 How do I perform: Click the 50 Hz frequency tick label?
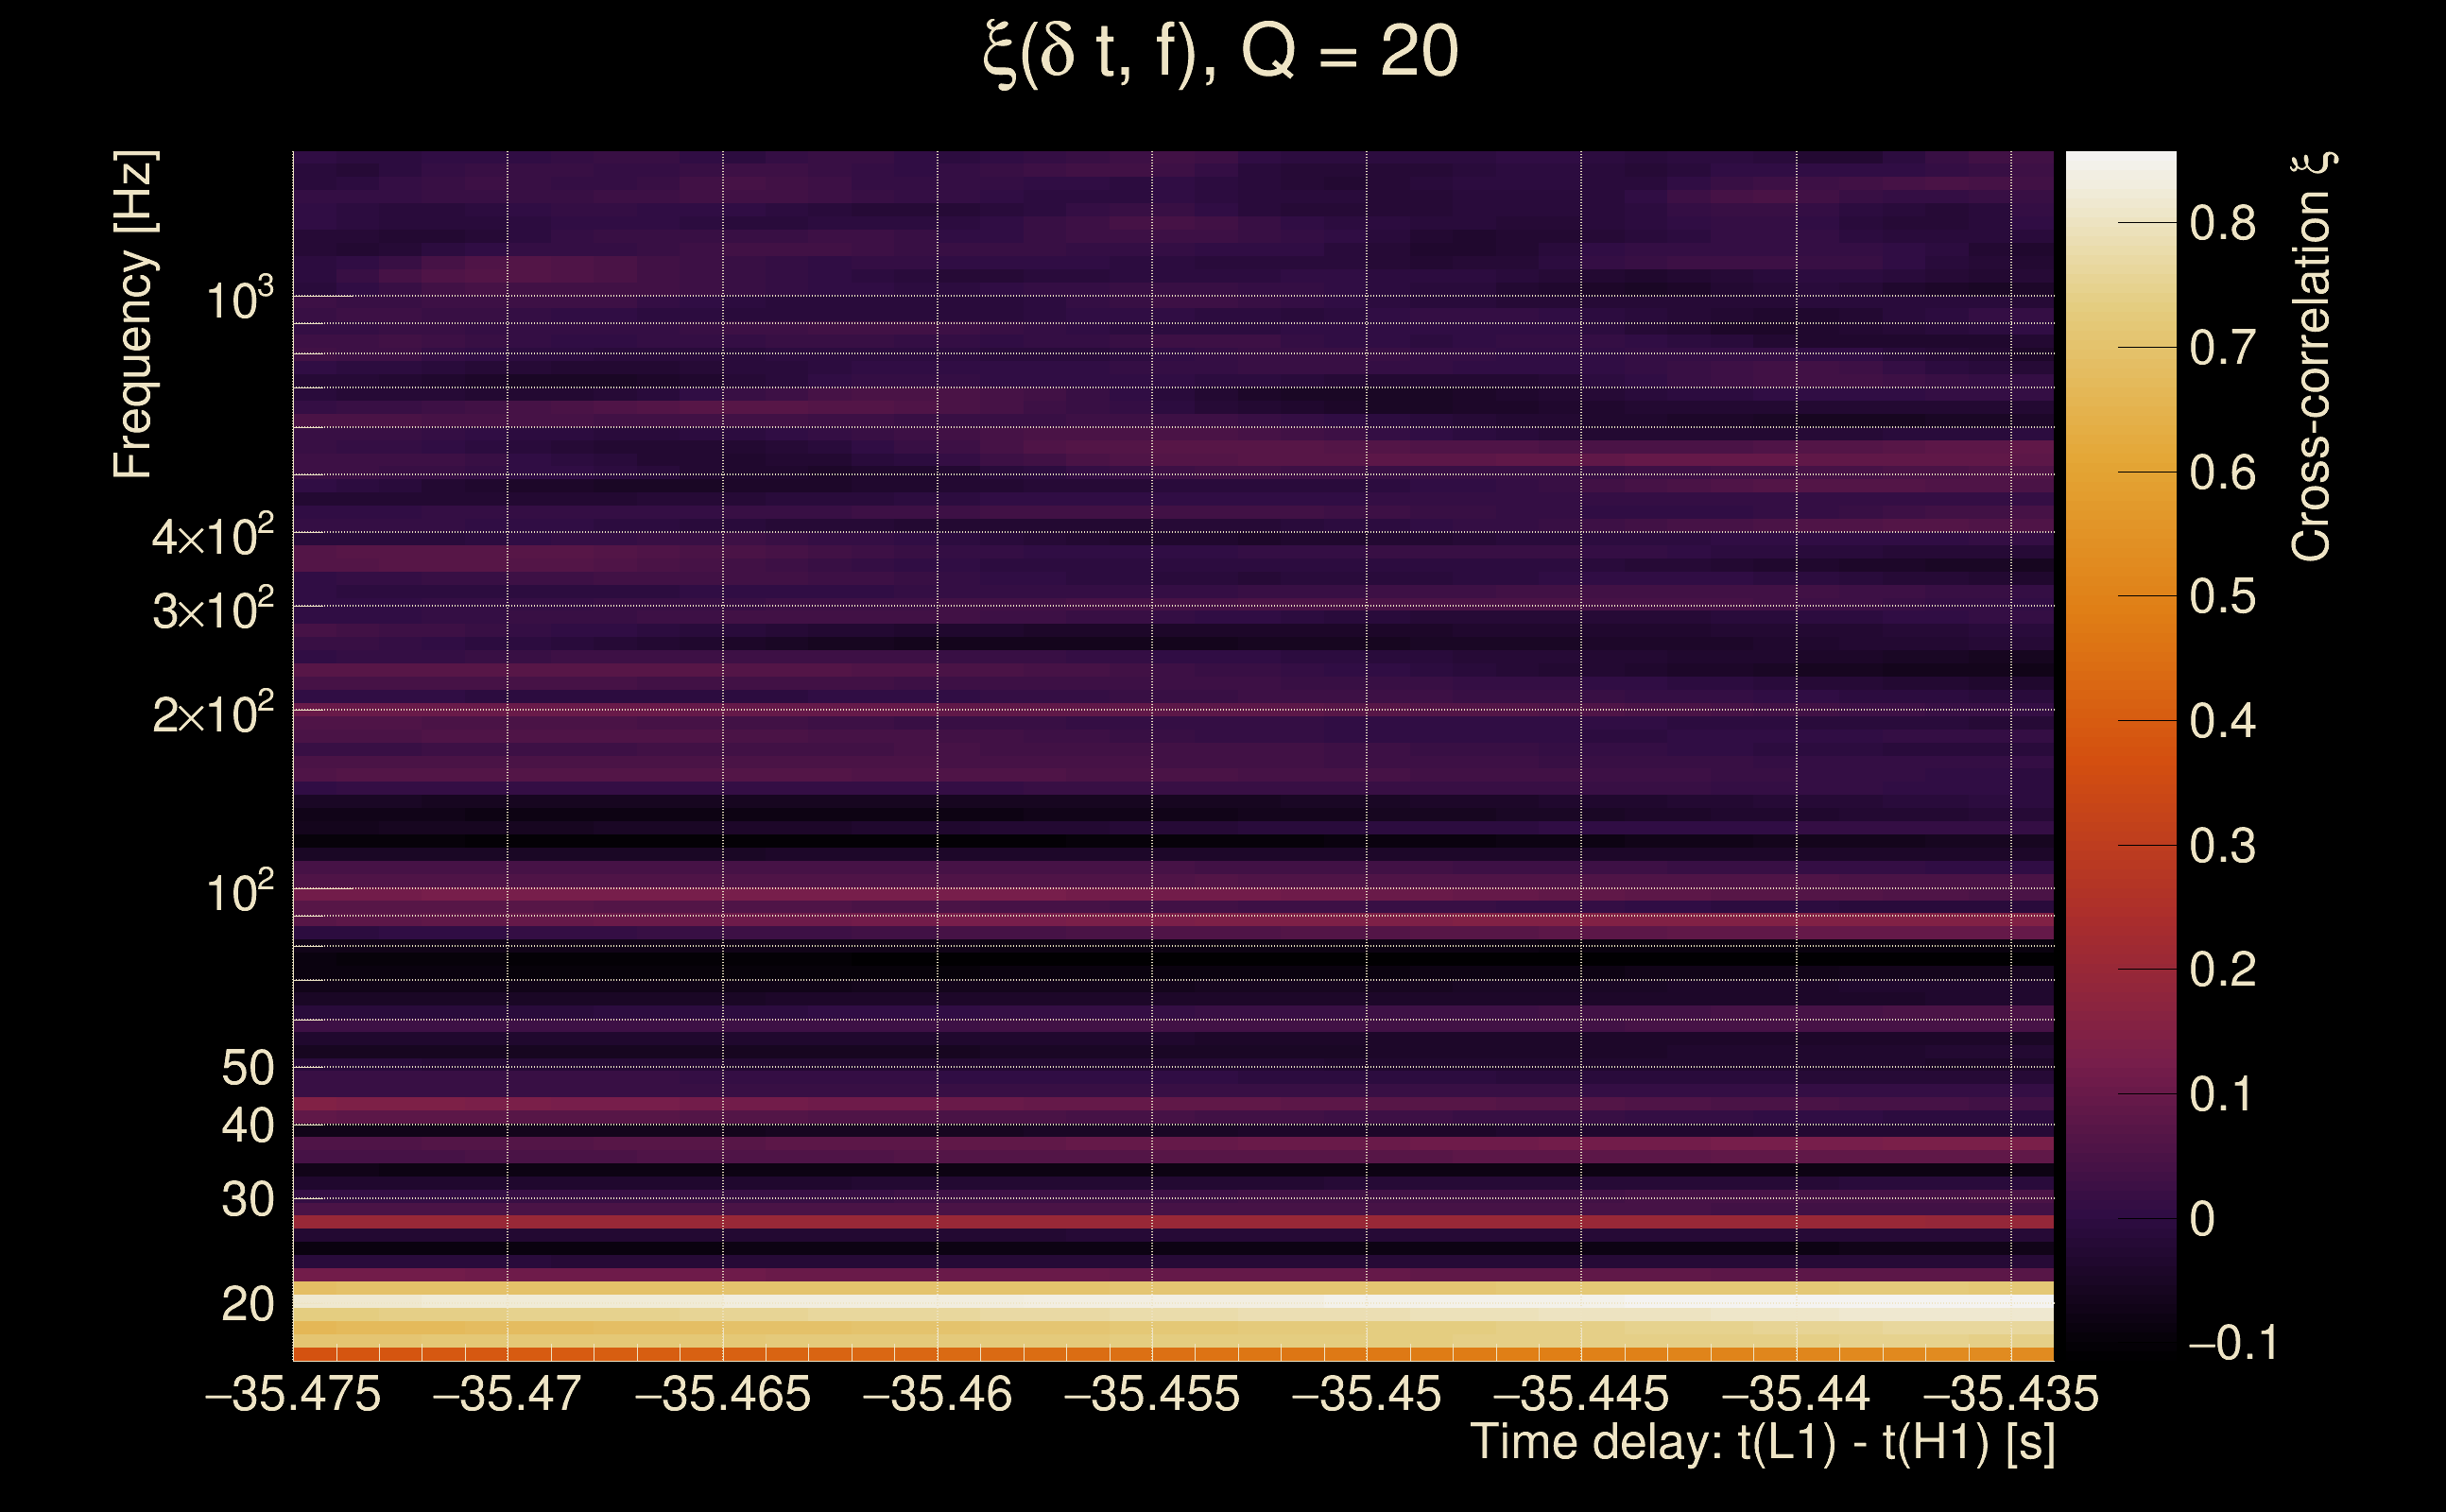click(247, 1068)
